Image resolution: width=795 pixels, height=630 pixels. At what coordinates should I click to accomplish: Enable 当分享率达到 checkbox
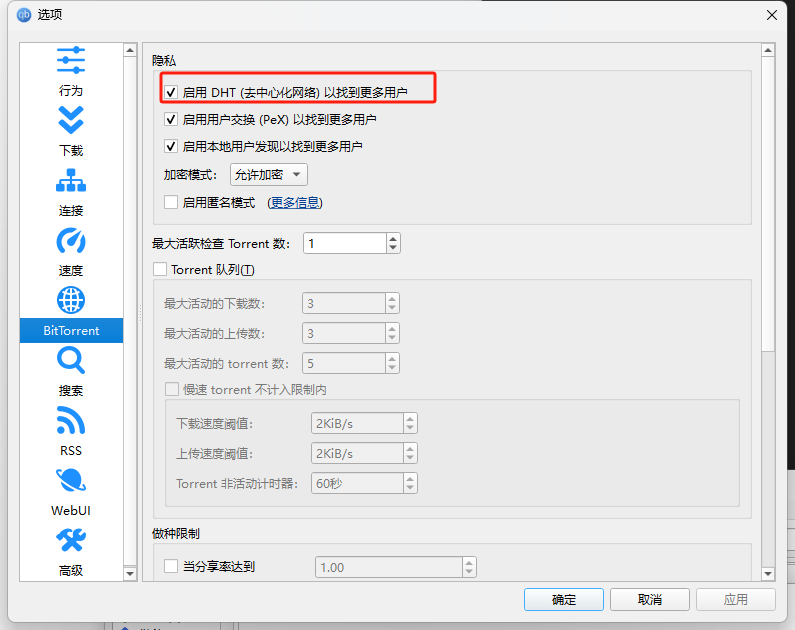pos(171,566)
